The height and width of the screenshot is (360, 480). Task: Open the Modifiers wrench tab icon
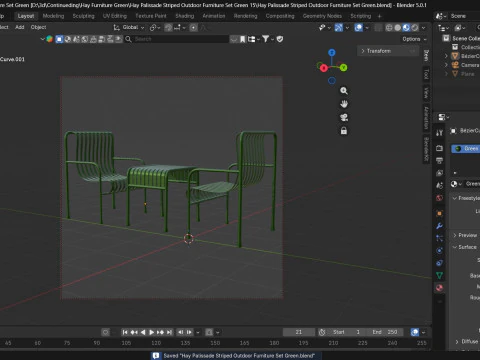click(x=439, y=226)
